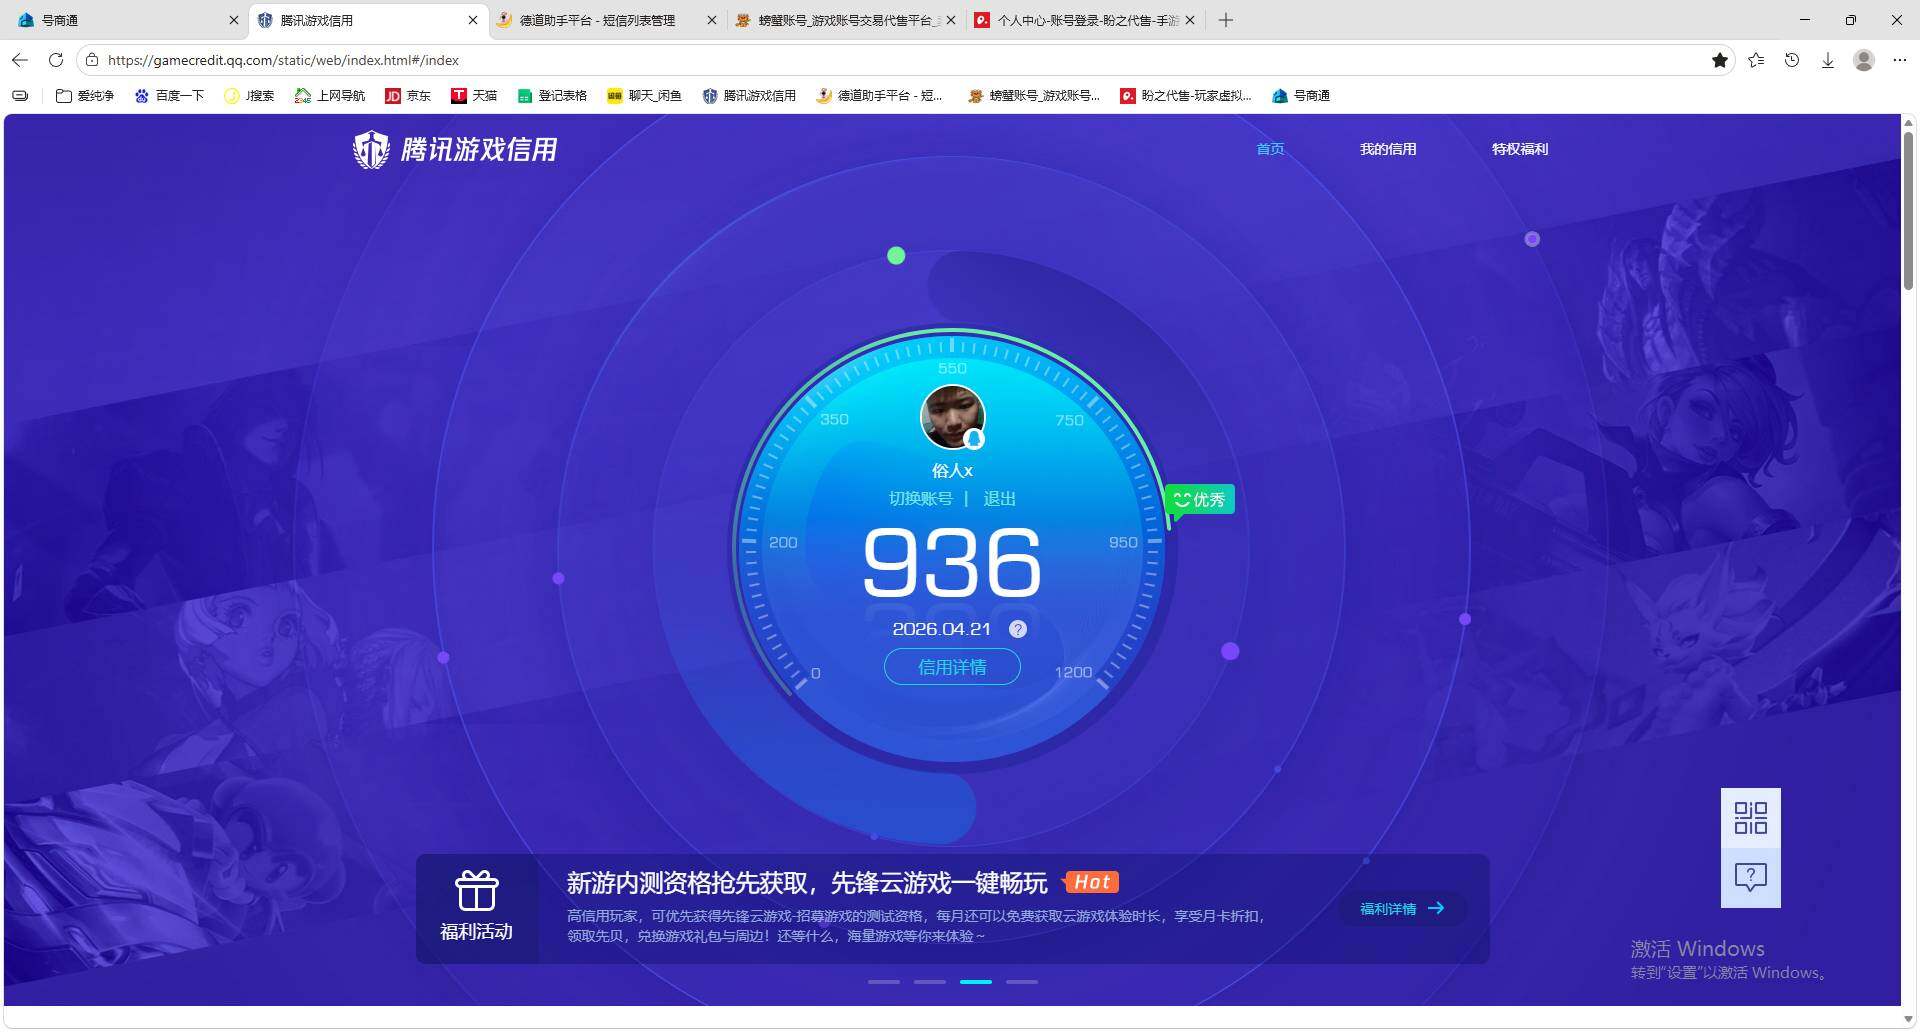Open the 号商通 bookmark
The height and width of the screenshot is (1032, 1920).
pyautogui.click(x=1301, y=96)
